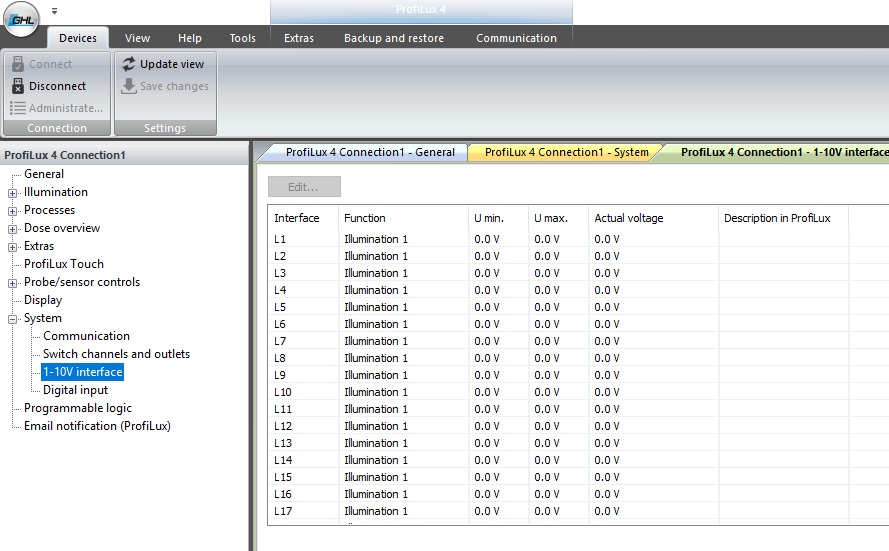Switch to ProfiLux 4 Connection1 - General tab
889x551 pixels.
click(x=370, y=152)
